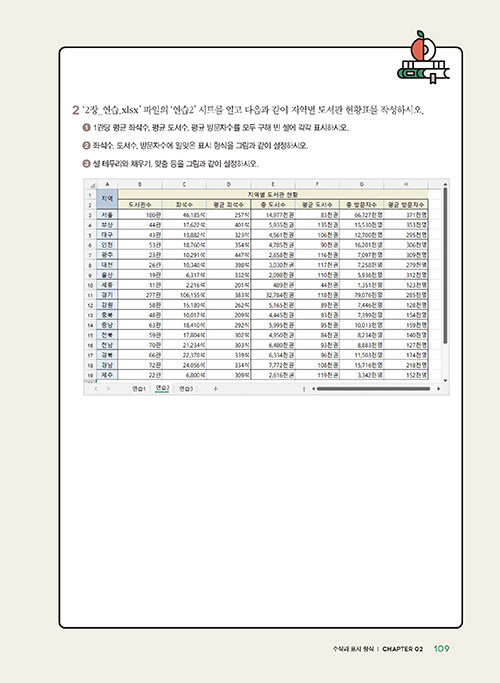The height and width of the screenshot is (683, 500).
Task: Click the horizontal scrollbar thumb
Action: [x=373, y=389]
